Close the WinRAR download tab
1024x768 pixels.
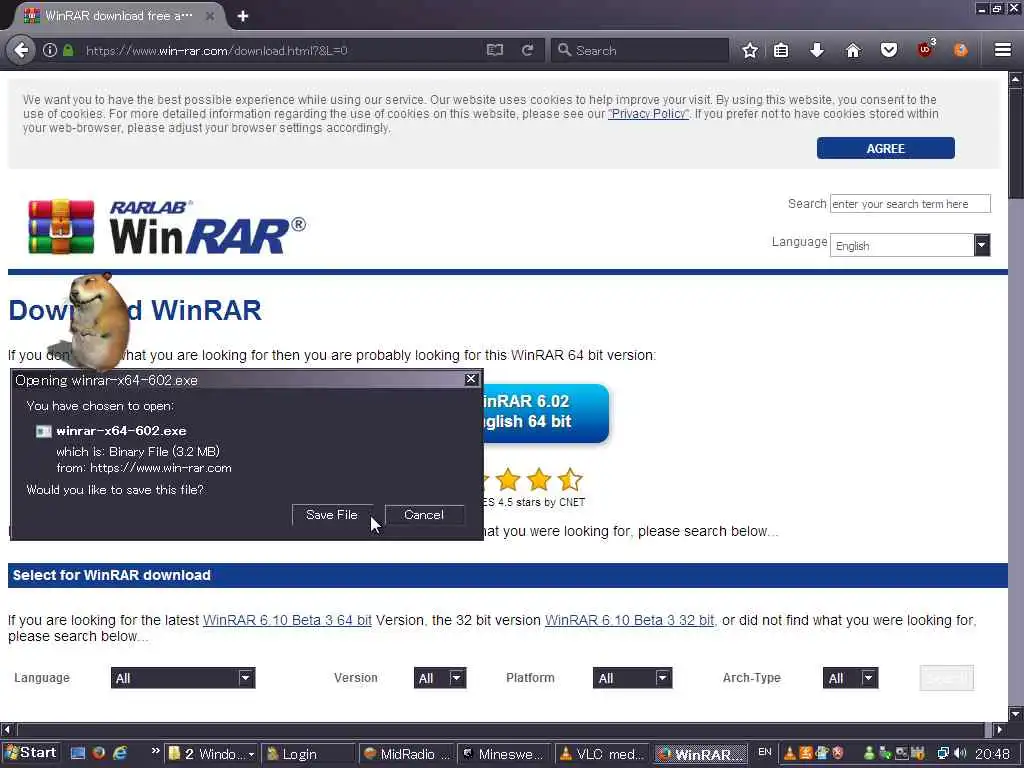210,16
